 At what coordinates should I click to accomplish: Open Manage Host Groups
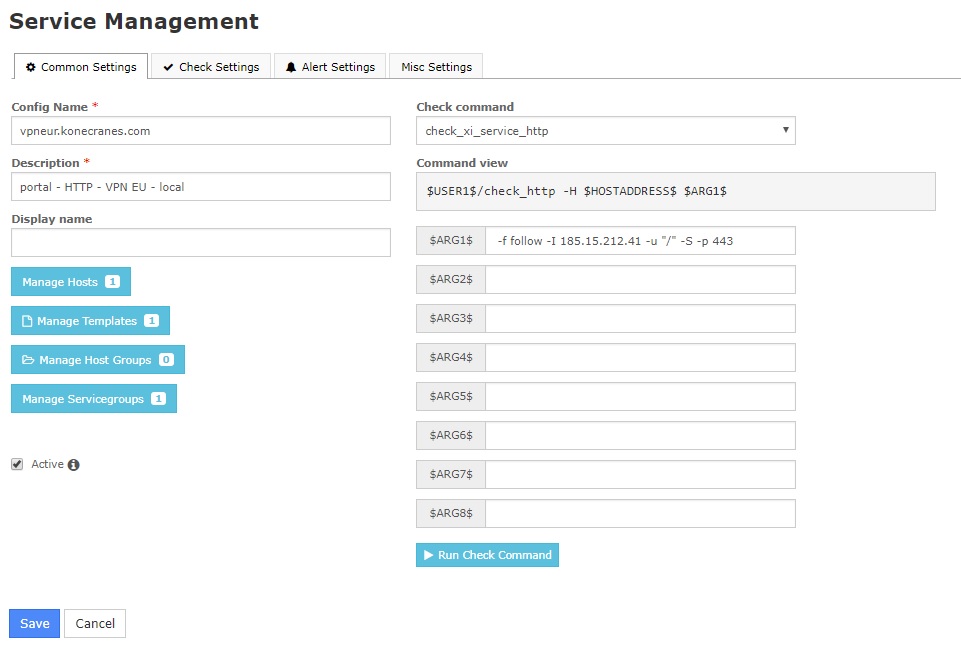pos(98,360)
